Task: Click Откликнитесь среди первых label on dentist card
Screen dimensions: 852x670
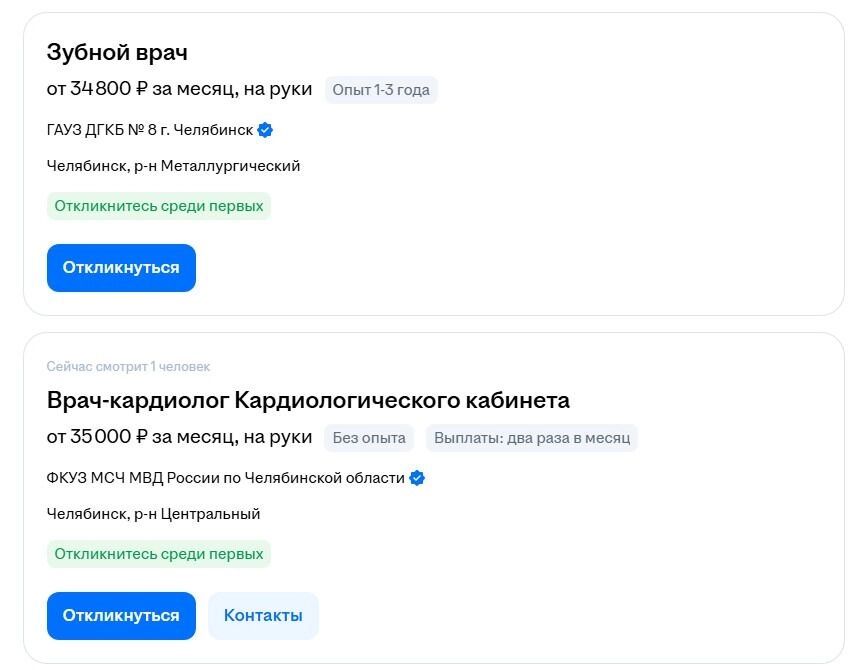Action: pyautogui.click(x=159, y=206)
